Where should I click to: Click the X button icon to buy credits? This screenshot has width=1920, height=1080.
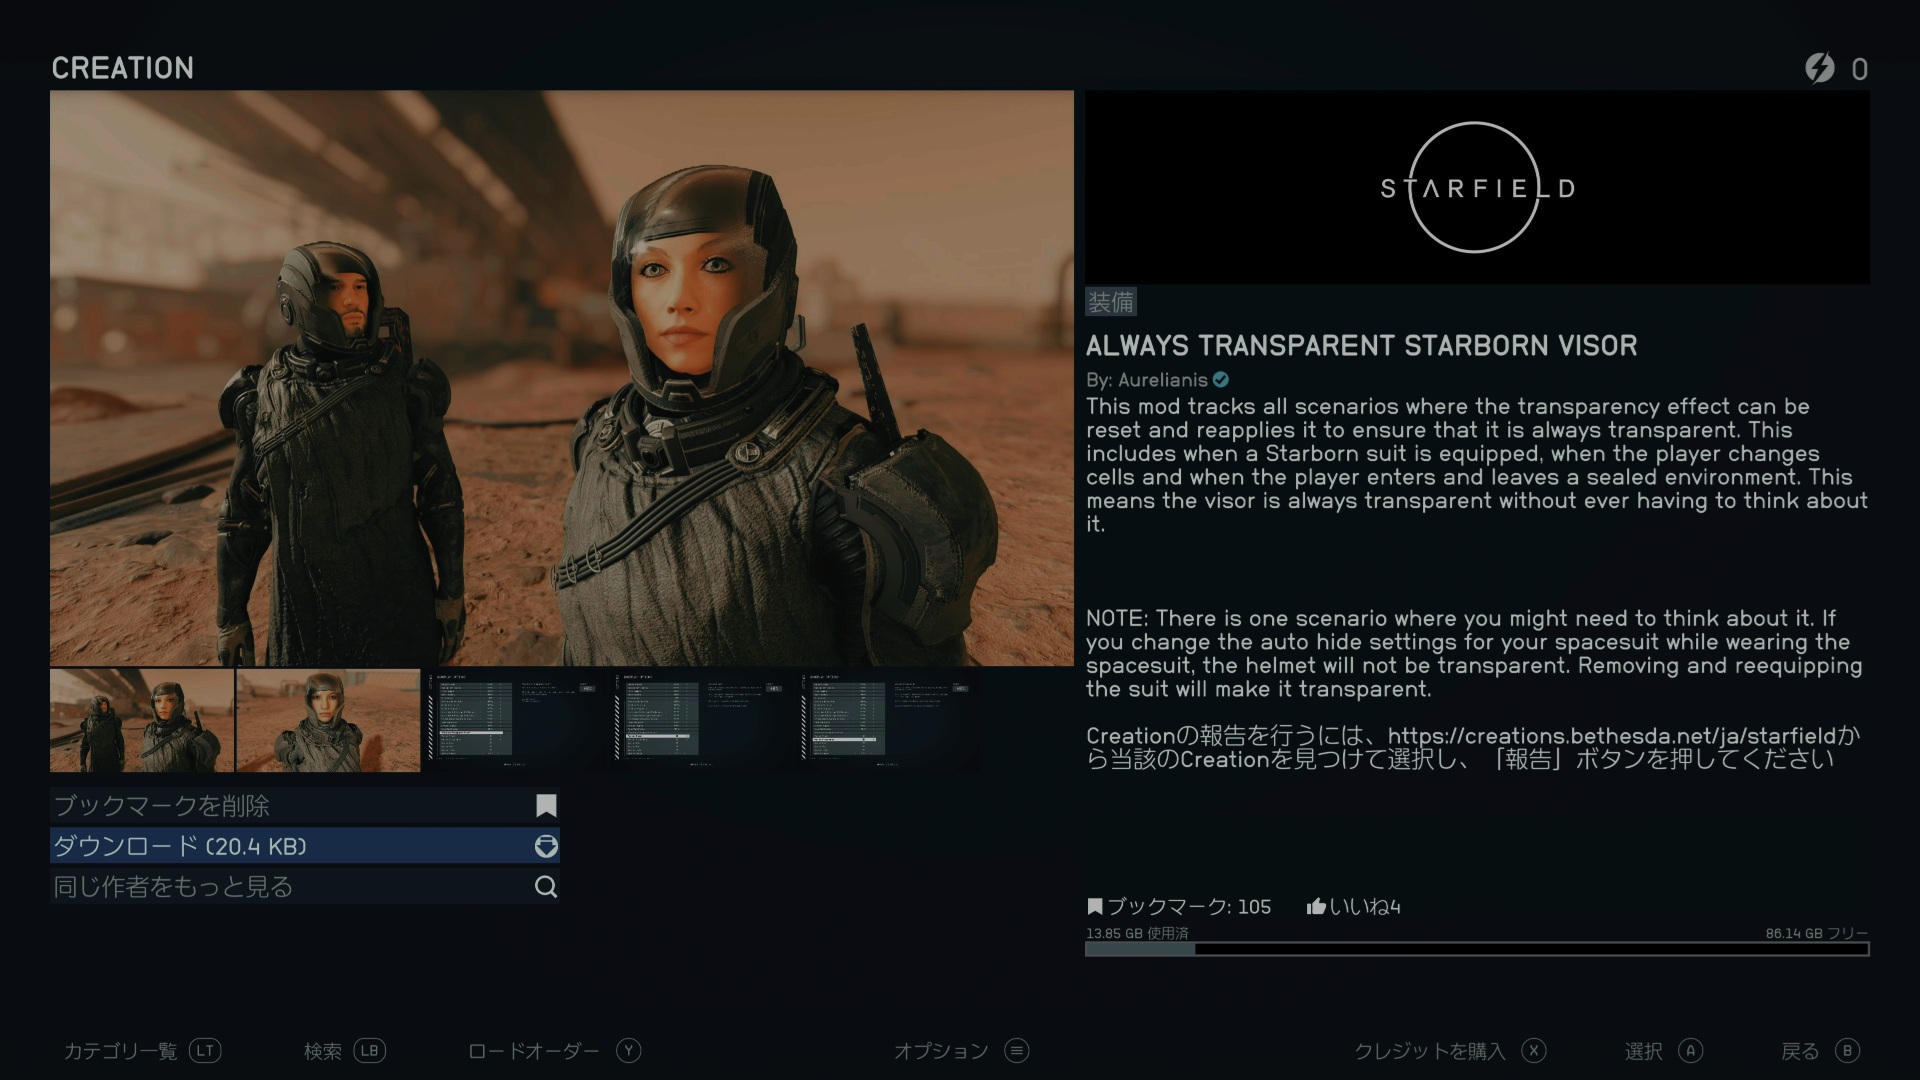point(1533,1050)
